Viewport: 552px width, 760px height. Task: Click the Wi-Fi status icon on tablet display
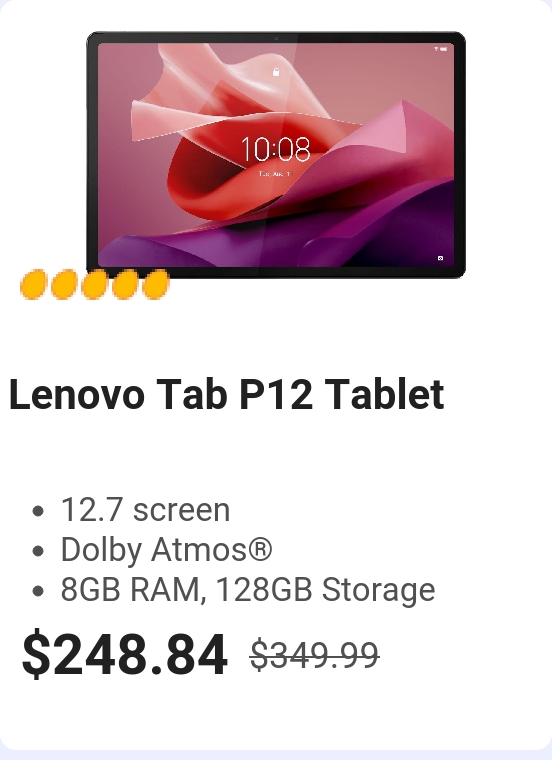(x=437, y=49)
